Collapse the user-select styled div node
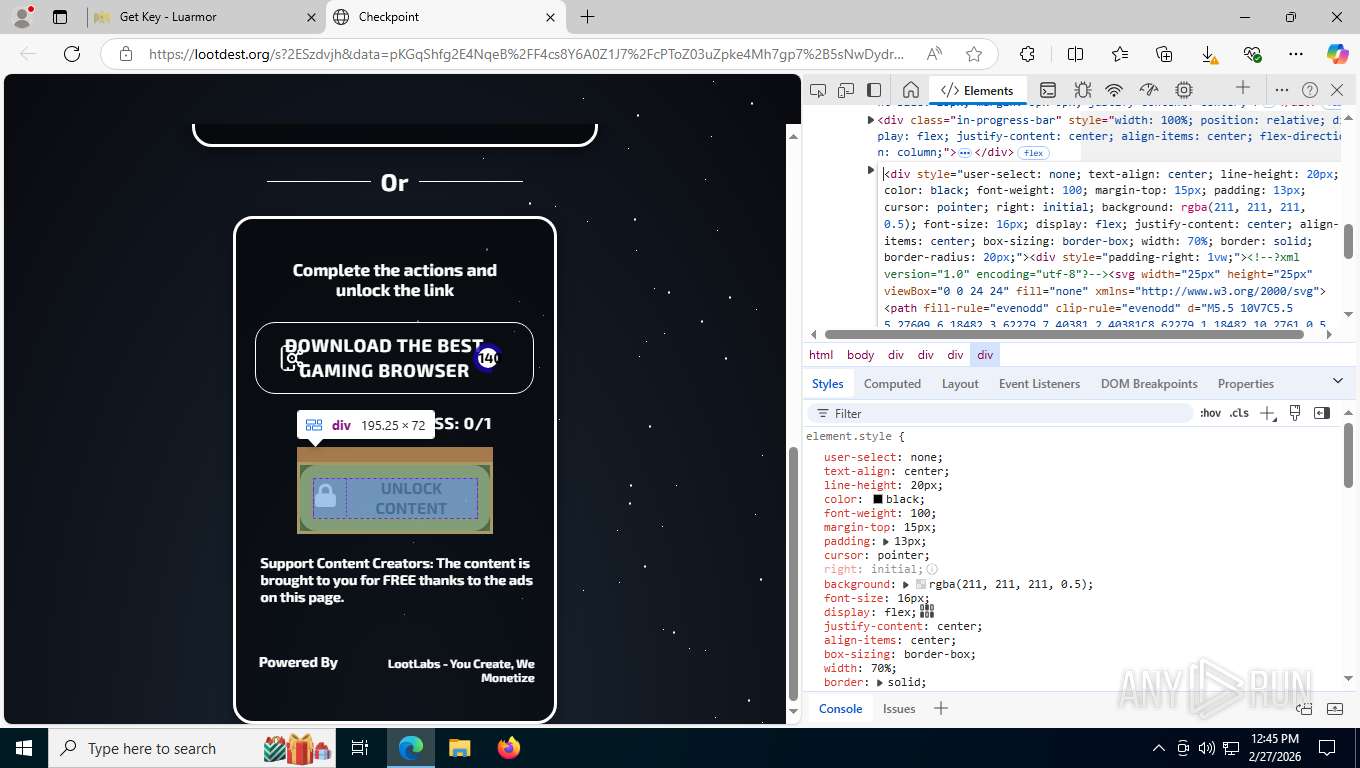The height and width of the screenshot is (768, 1360). pos(871,171)
